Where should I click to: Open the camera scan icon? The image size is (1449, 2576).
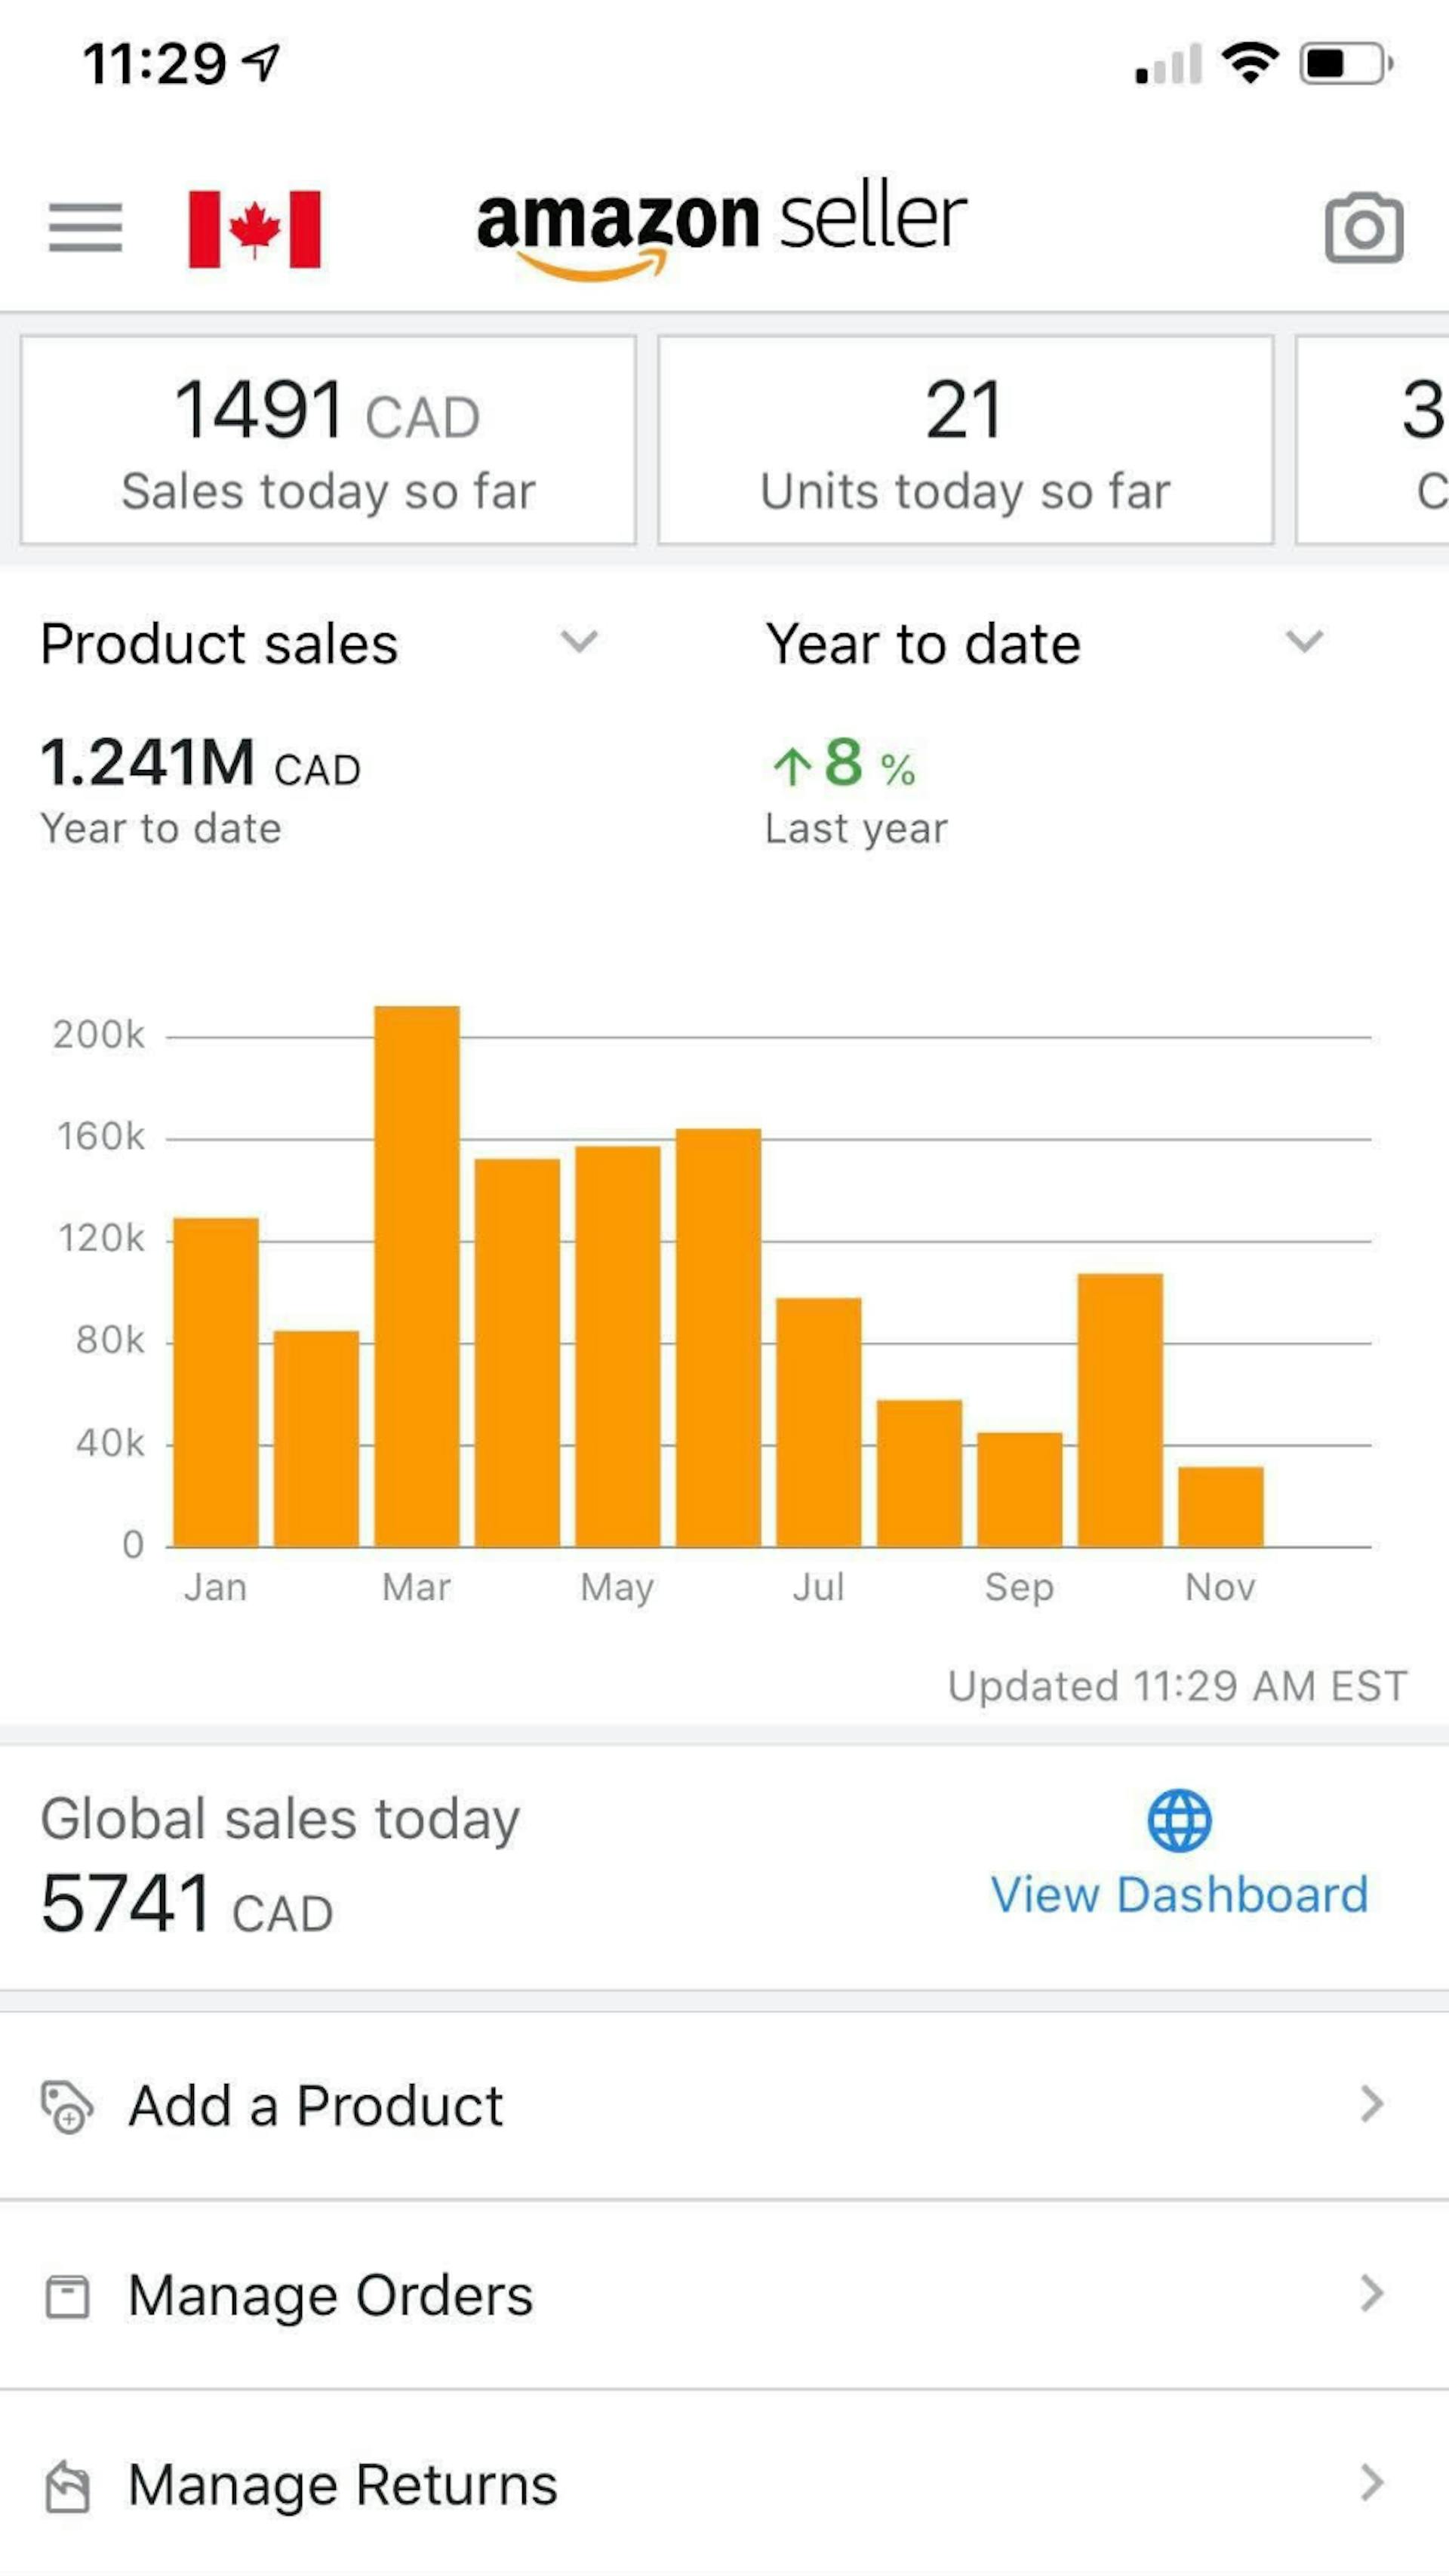pos(1363,228)
